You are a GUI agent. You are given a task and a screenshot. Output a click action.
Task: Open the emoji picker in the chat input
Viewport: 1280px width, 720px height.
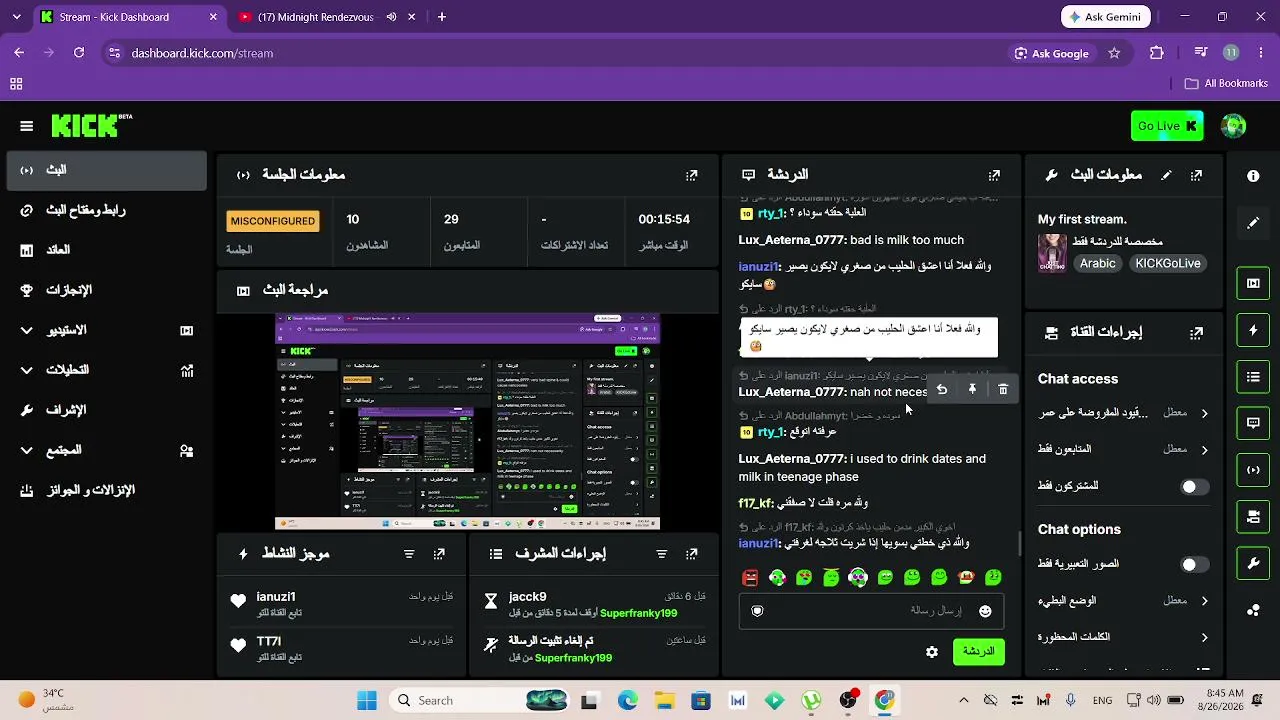point(985,611)
